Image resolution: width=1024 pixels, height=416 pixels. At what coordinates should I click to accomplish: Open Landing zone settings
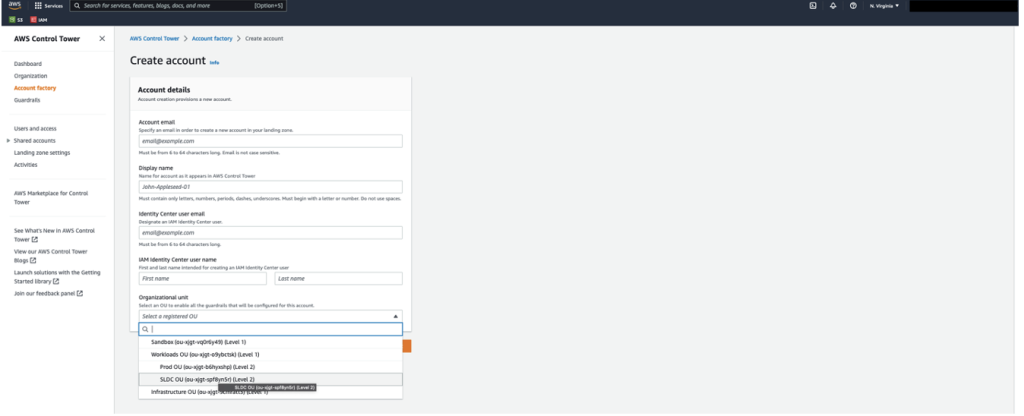(x=42, y=153)
